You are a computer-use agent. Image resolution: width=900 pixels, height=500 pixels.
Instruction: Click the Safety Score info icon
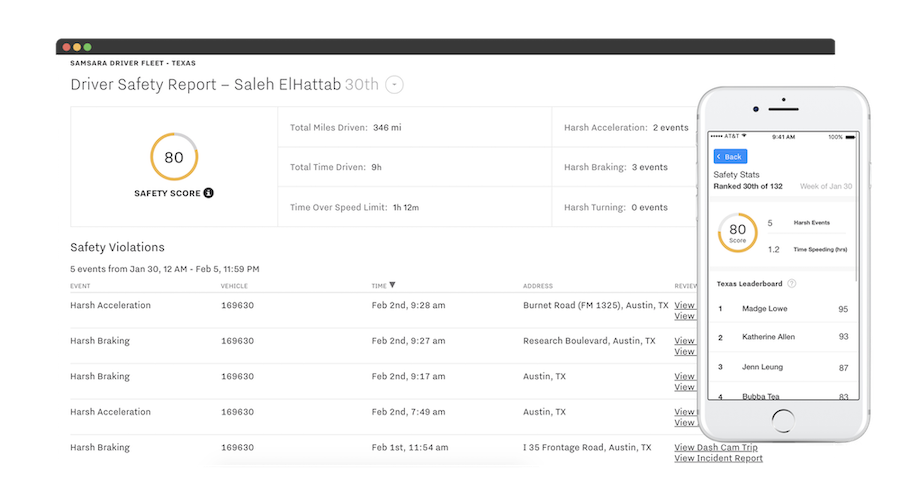click(x=208, y=193)
